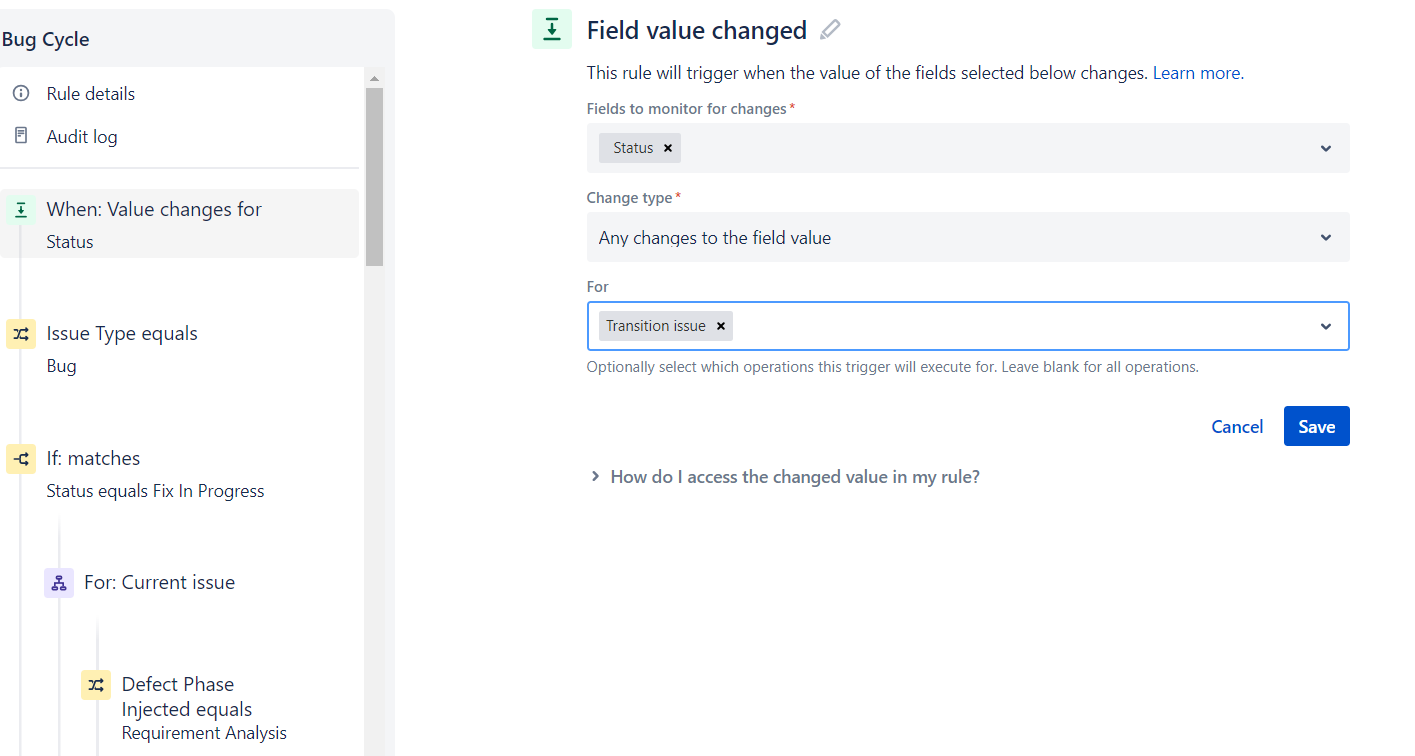The height and width of the screenshot is (756, 1415).
Task: Click the green trigger icon beside When: Value changes
Action: coord(21,210)
